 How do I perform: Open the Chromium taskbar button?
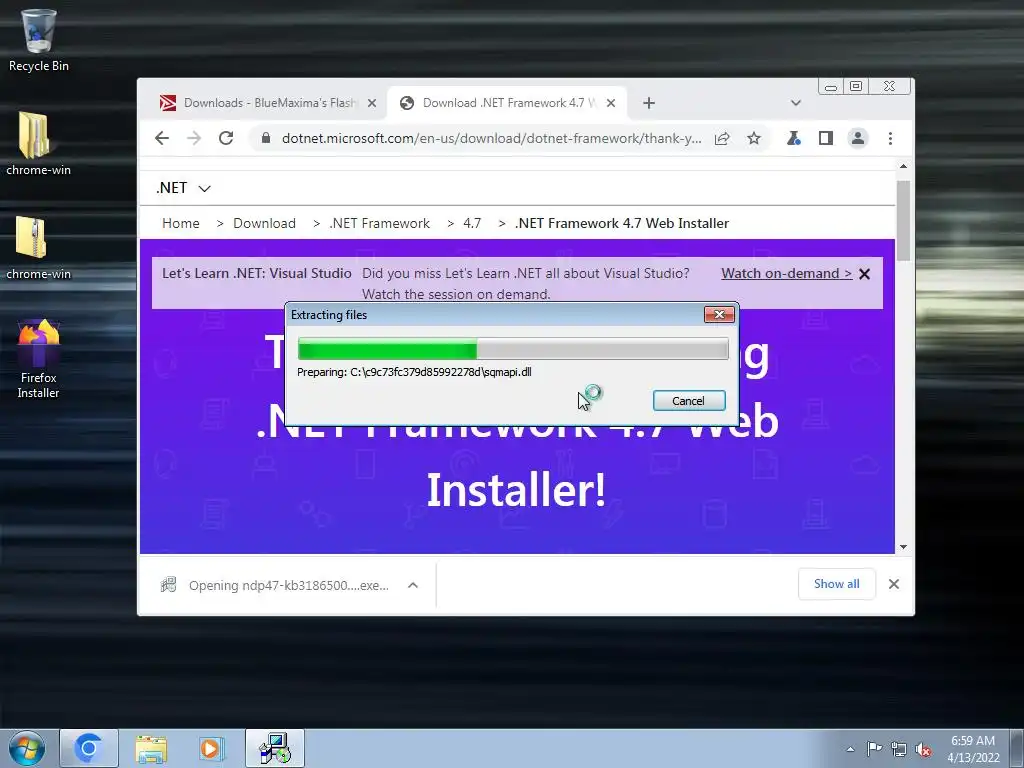[89, 748]
